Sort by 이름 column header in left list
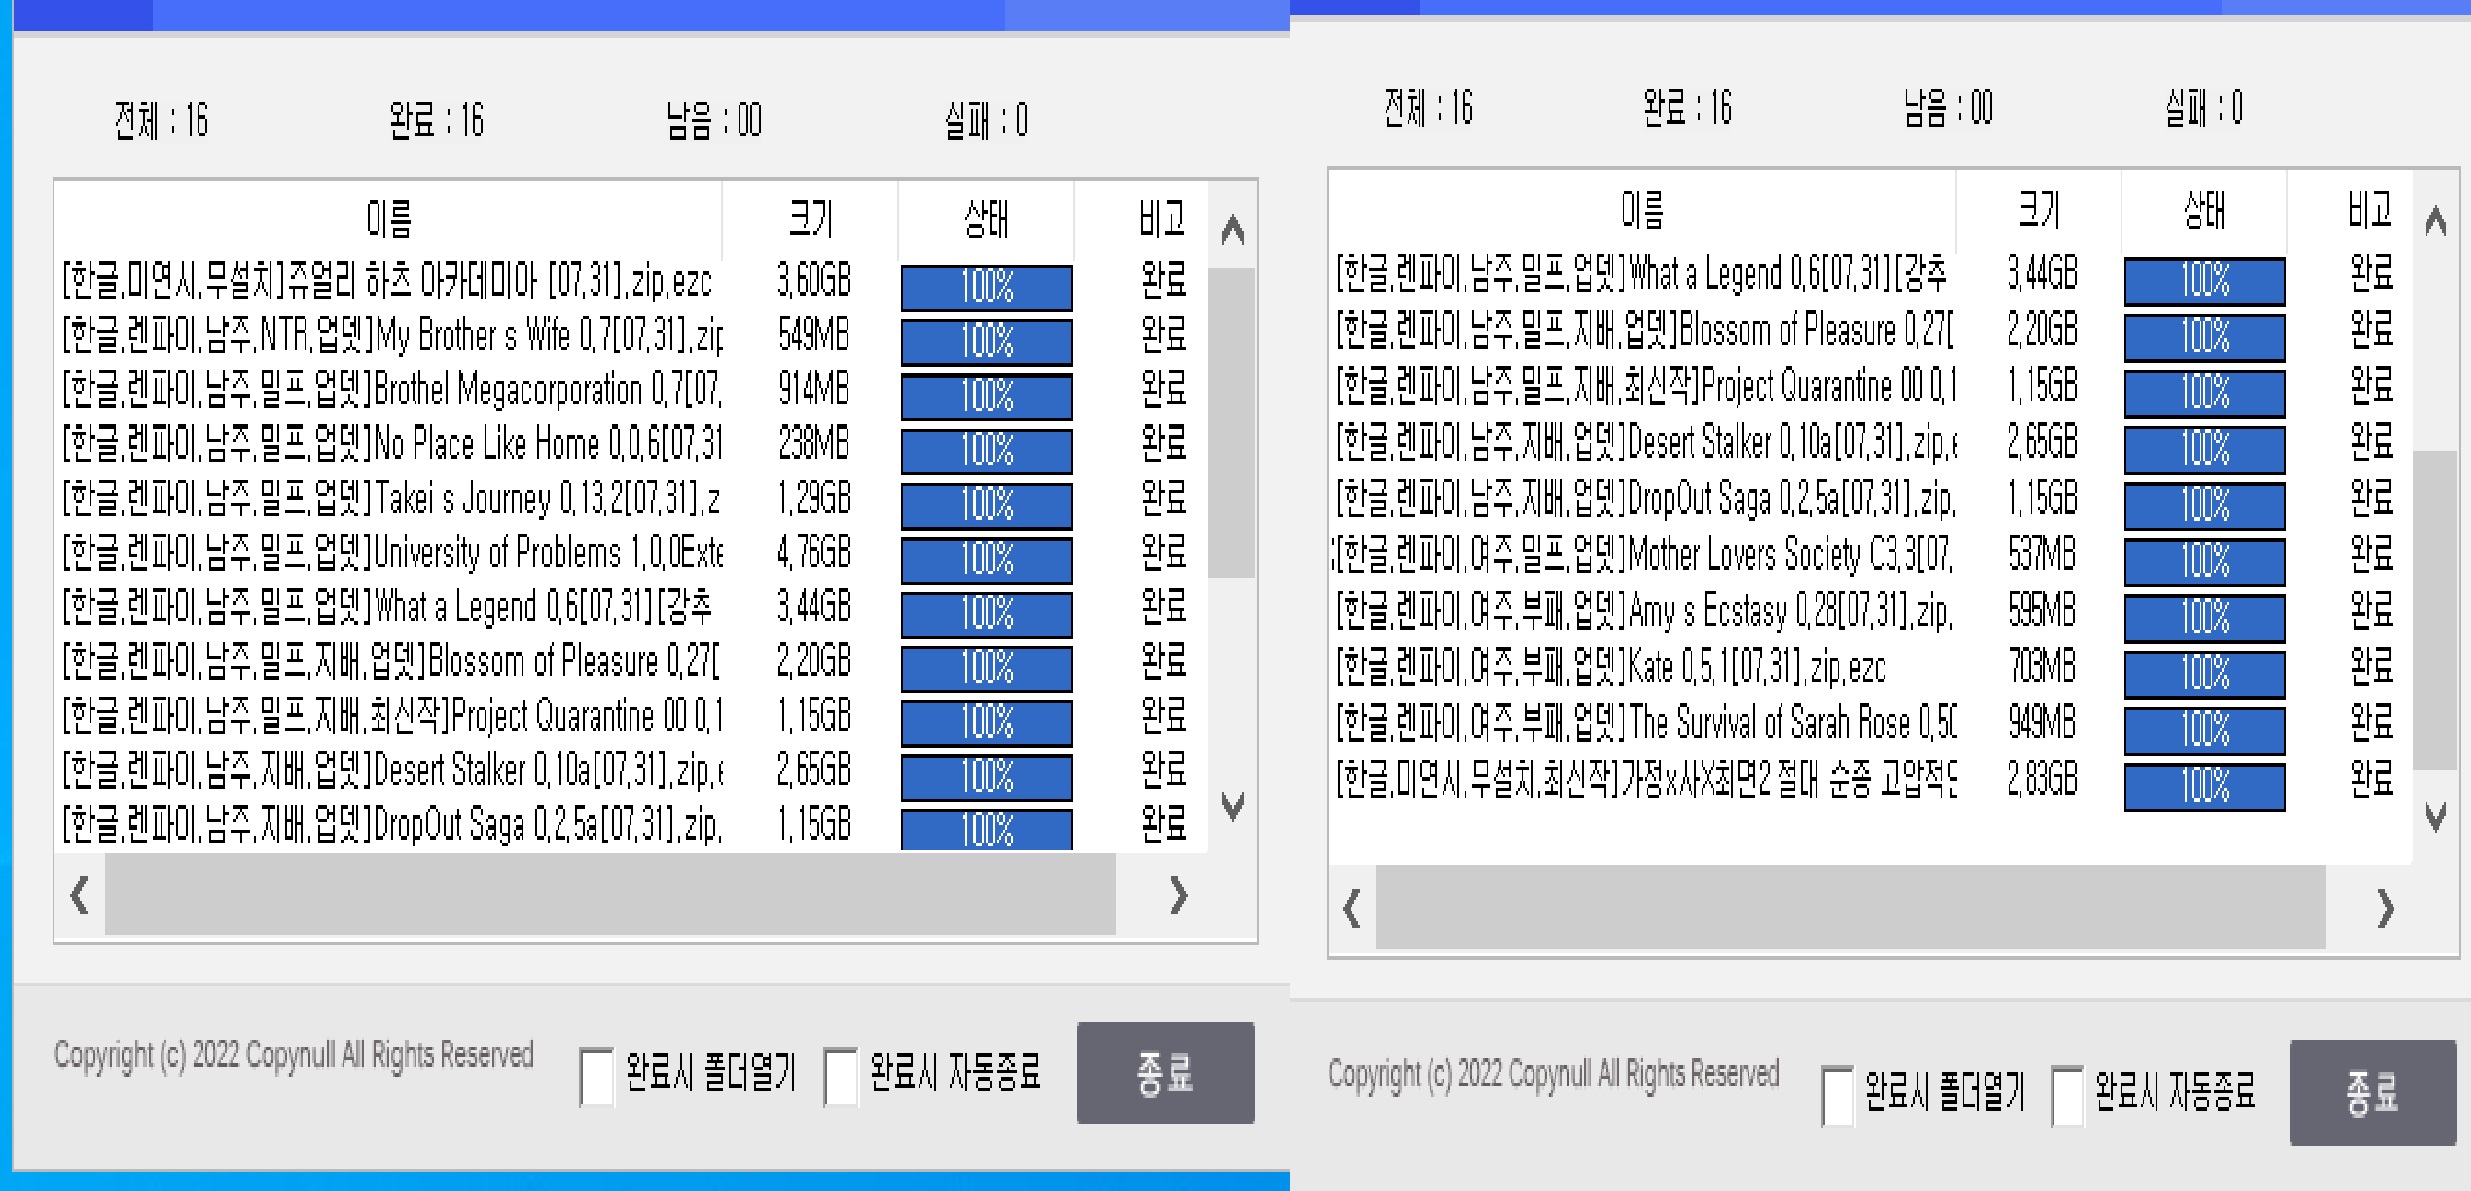Screen dimensions: 2471x1191 click(388, 218)
